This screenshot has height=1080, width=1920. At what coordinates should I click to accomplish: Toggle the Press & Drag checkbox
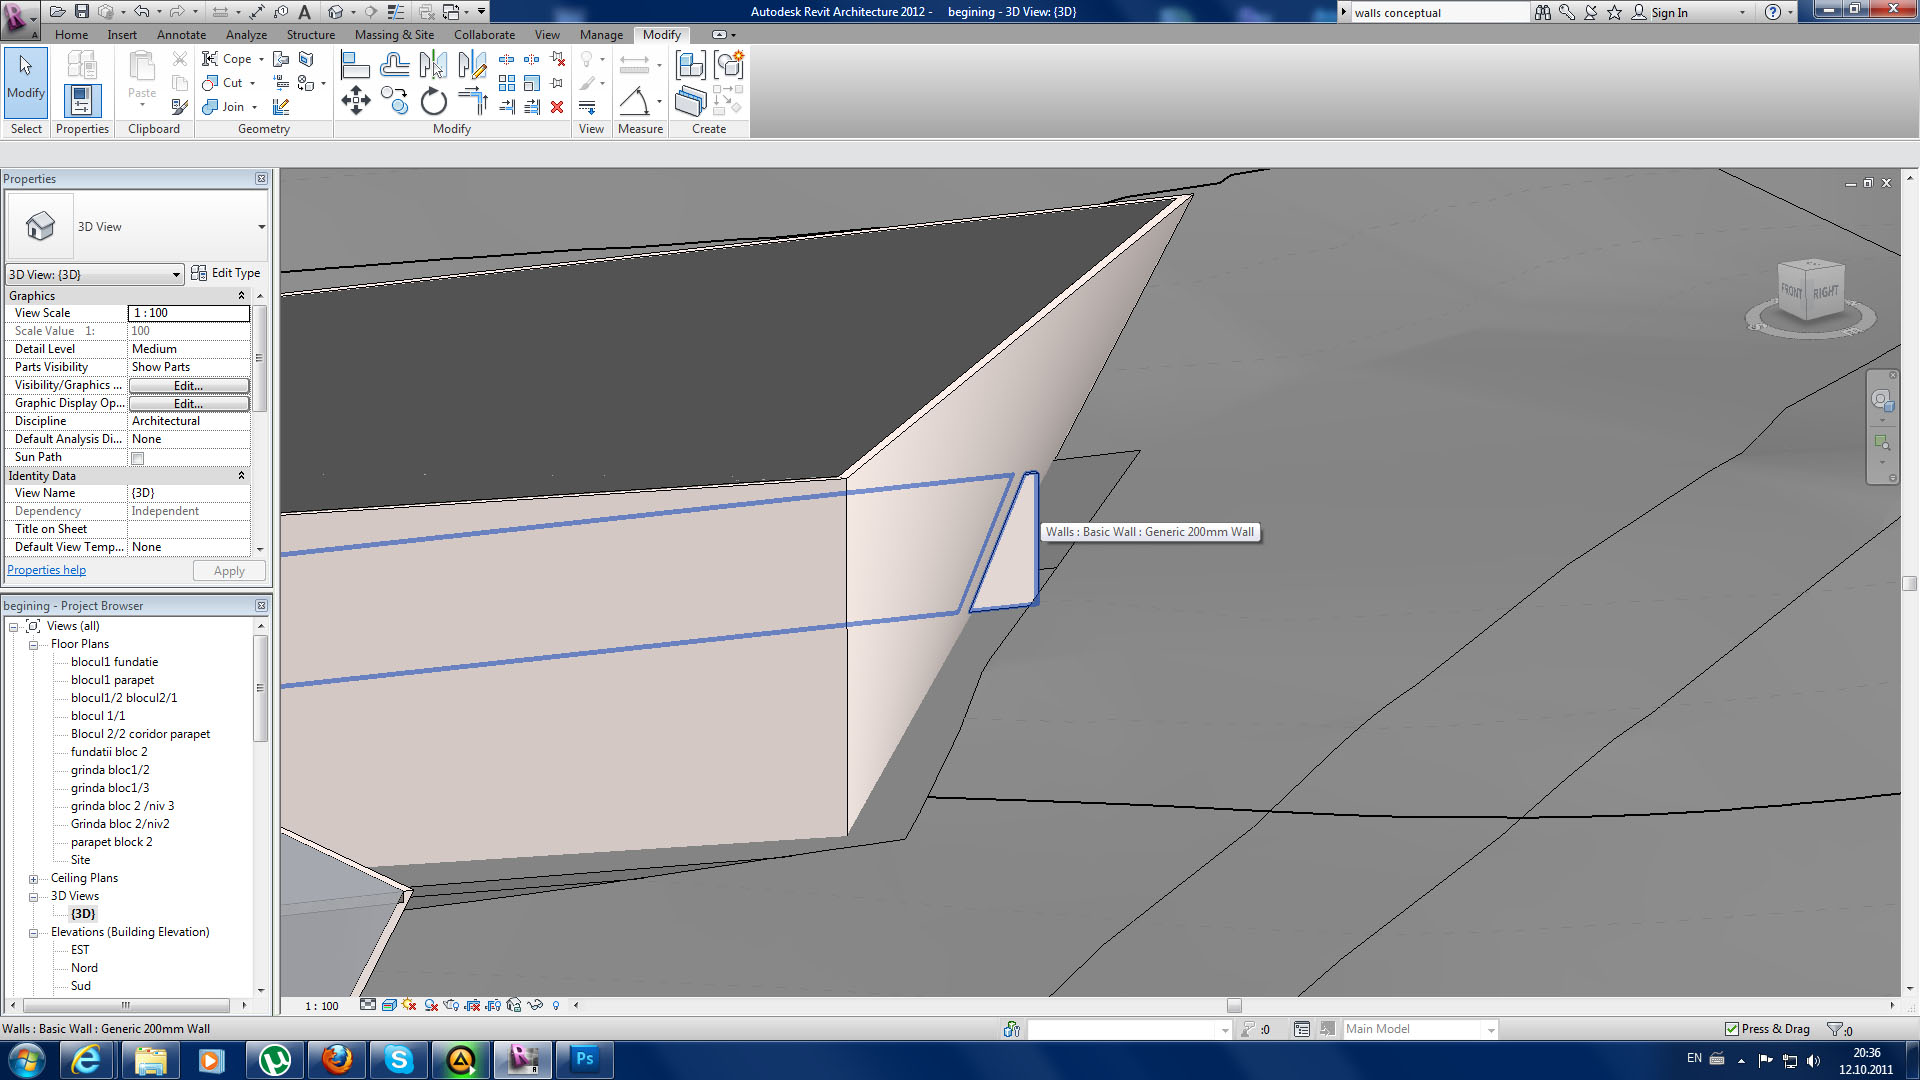(x=1731, y=1029)
